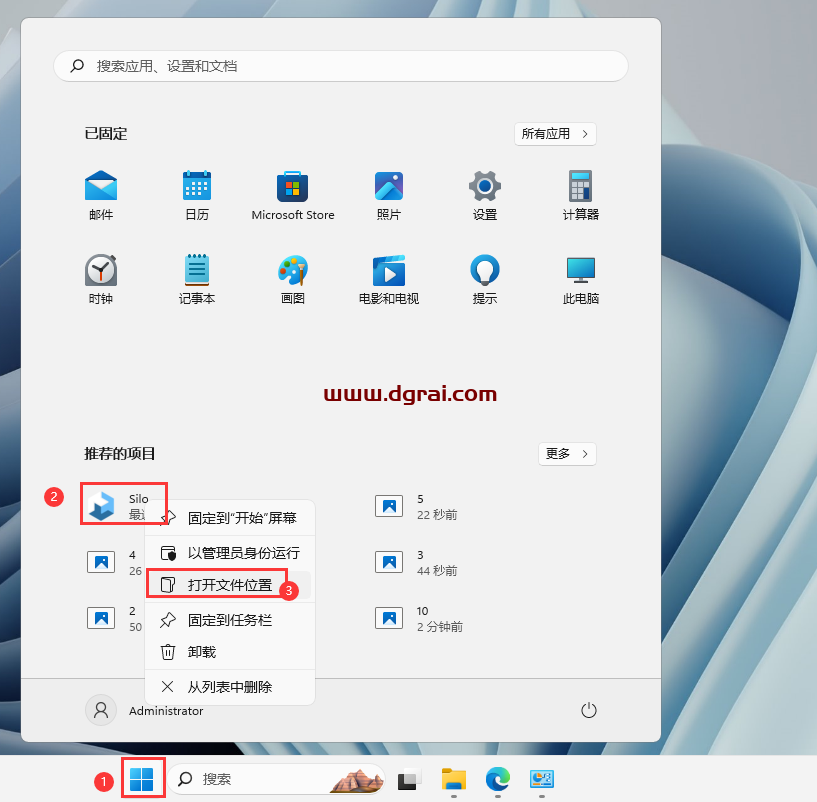817x802 pixels.
Task: Choose 以管理员身份运行 from context menu
Action: pos(230,553)
